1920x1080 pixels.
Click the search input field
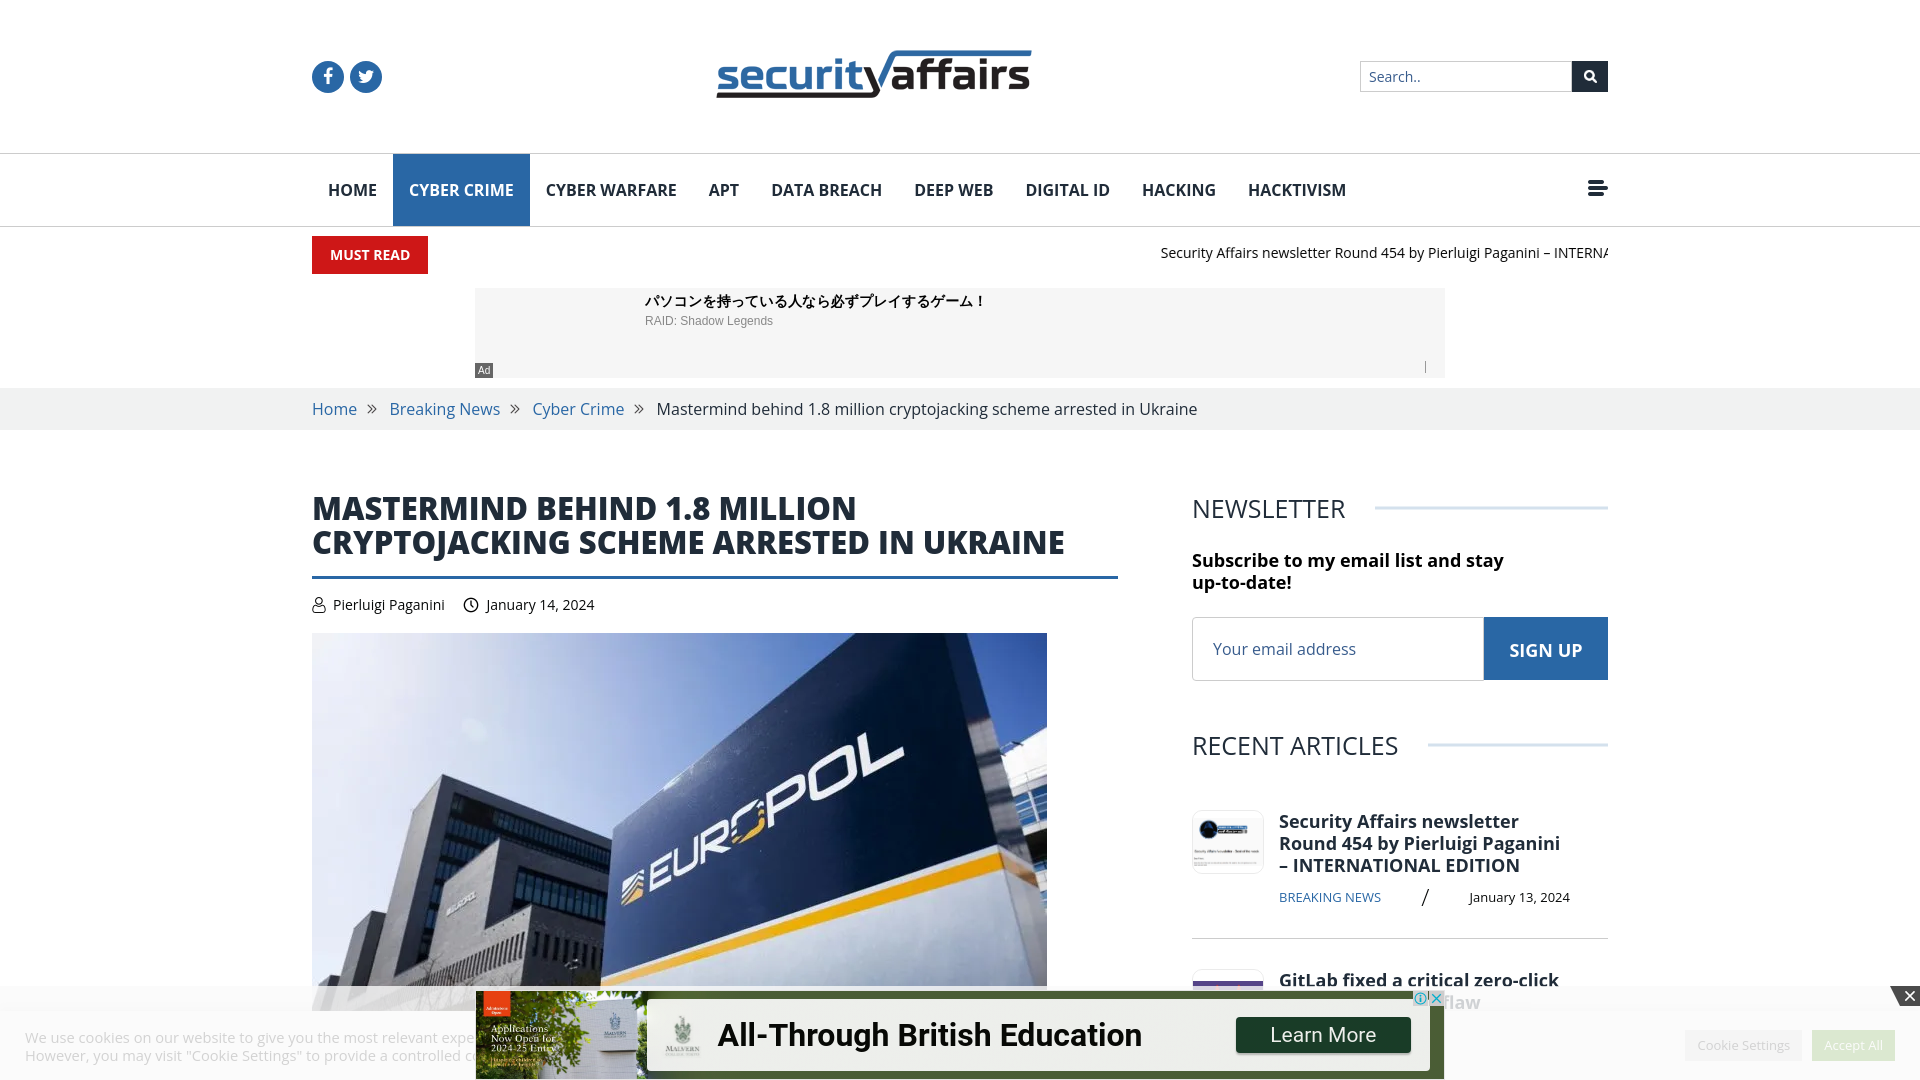1465,75
